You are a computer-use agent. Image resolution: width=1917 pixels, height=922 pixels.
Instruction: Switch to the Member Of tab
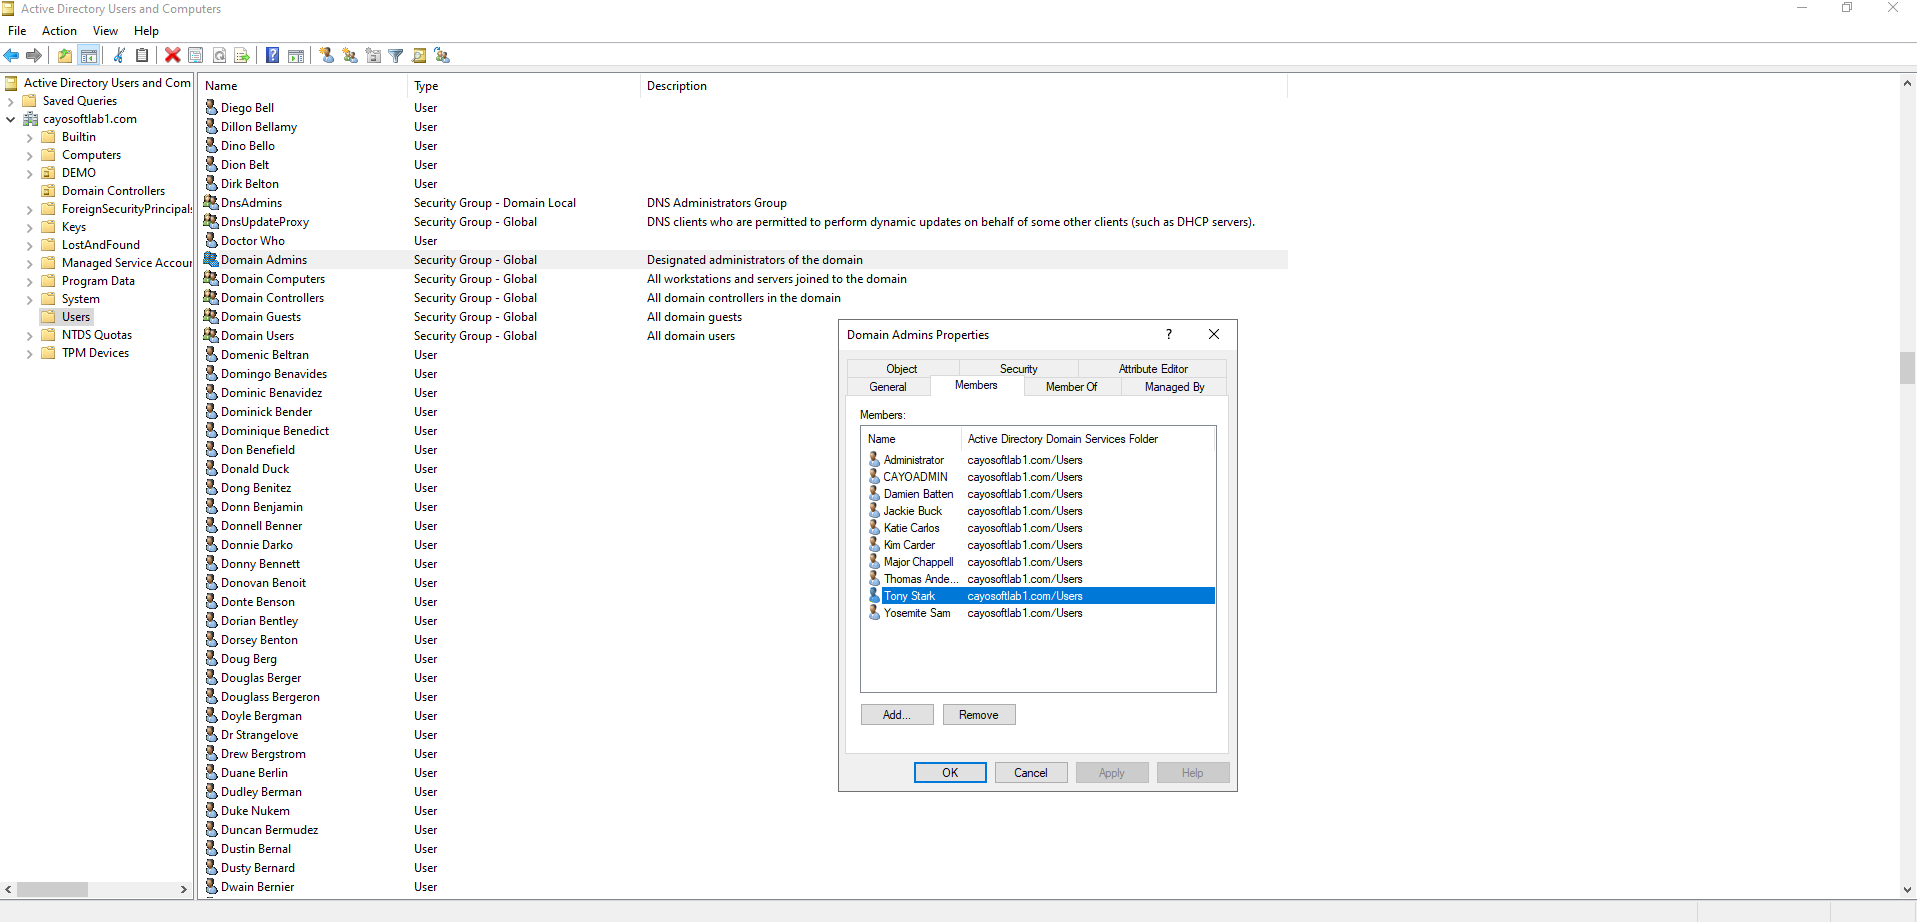(x=1071, y=387)
